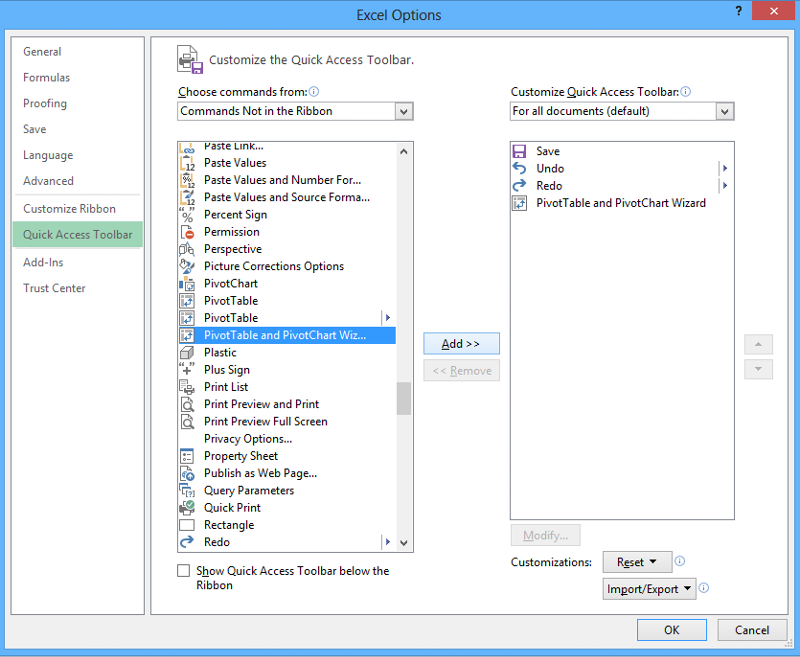Click the Move Up arrow button
Screen dimensions: 800x657
[758, 344]
